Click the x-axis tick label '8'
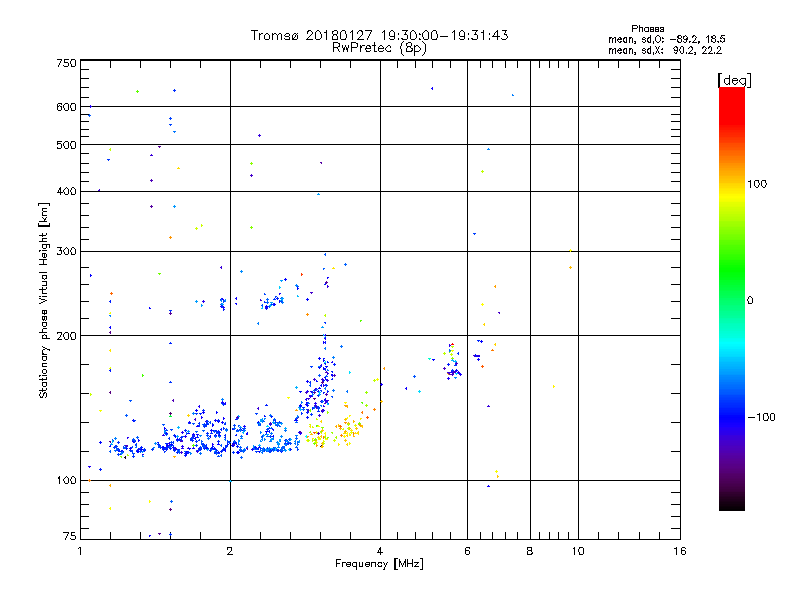 (530, 551)
